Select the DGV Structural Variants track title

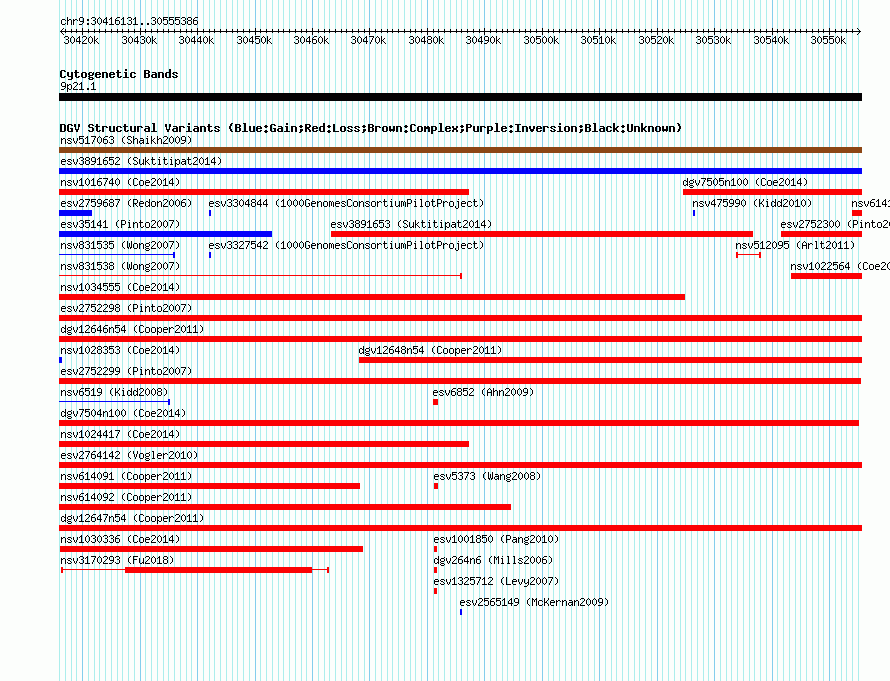coord(371,128)
